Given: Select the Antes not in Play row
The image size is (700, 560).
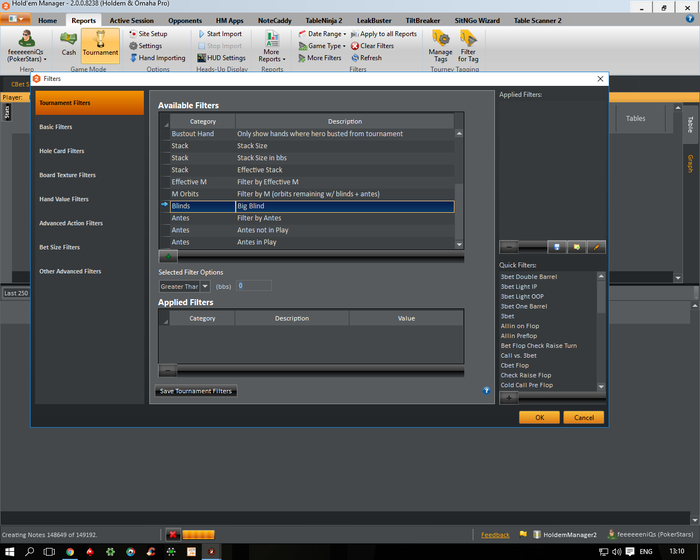Looking at the screenshot, I should tap(312, 230).
